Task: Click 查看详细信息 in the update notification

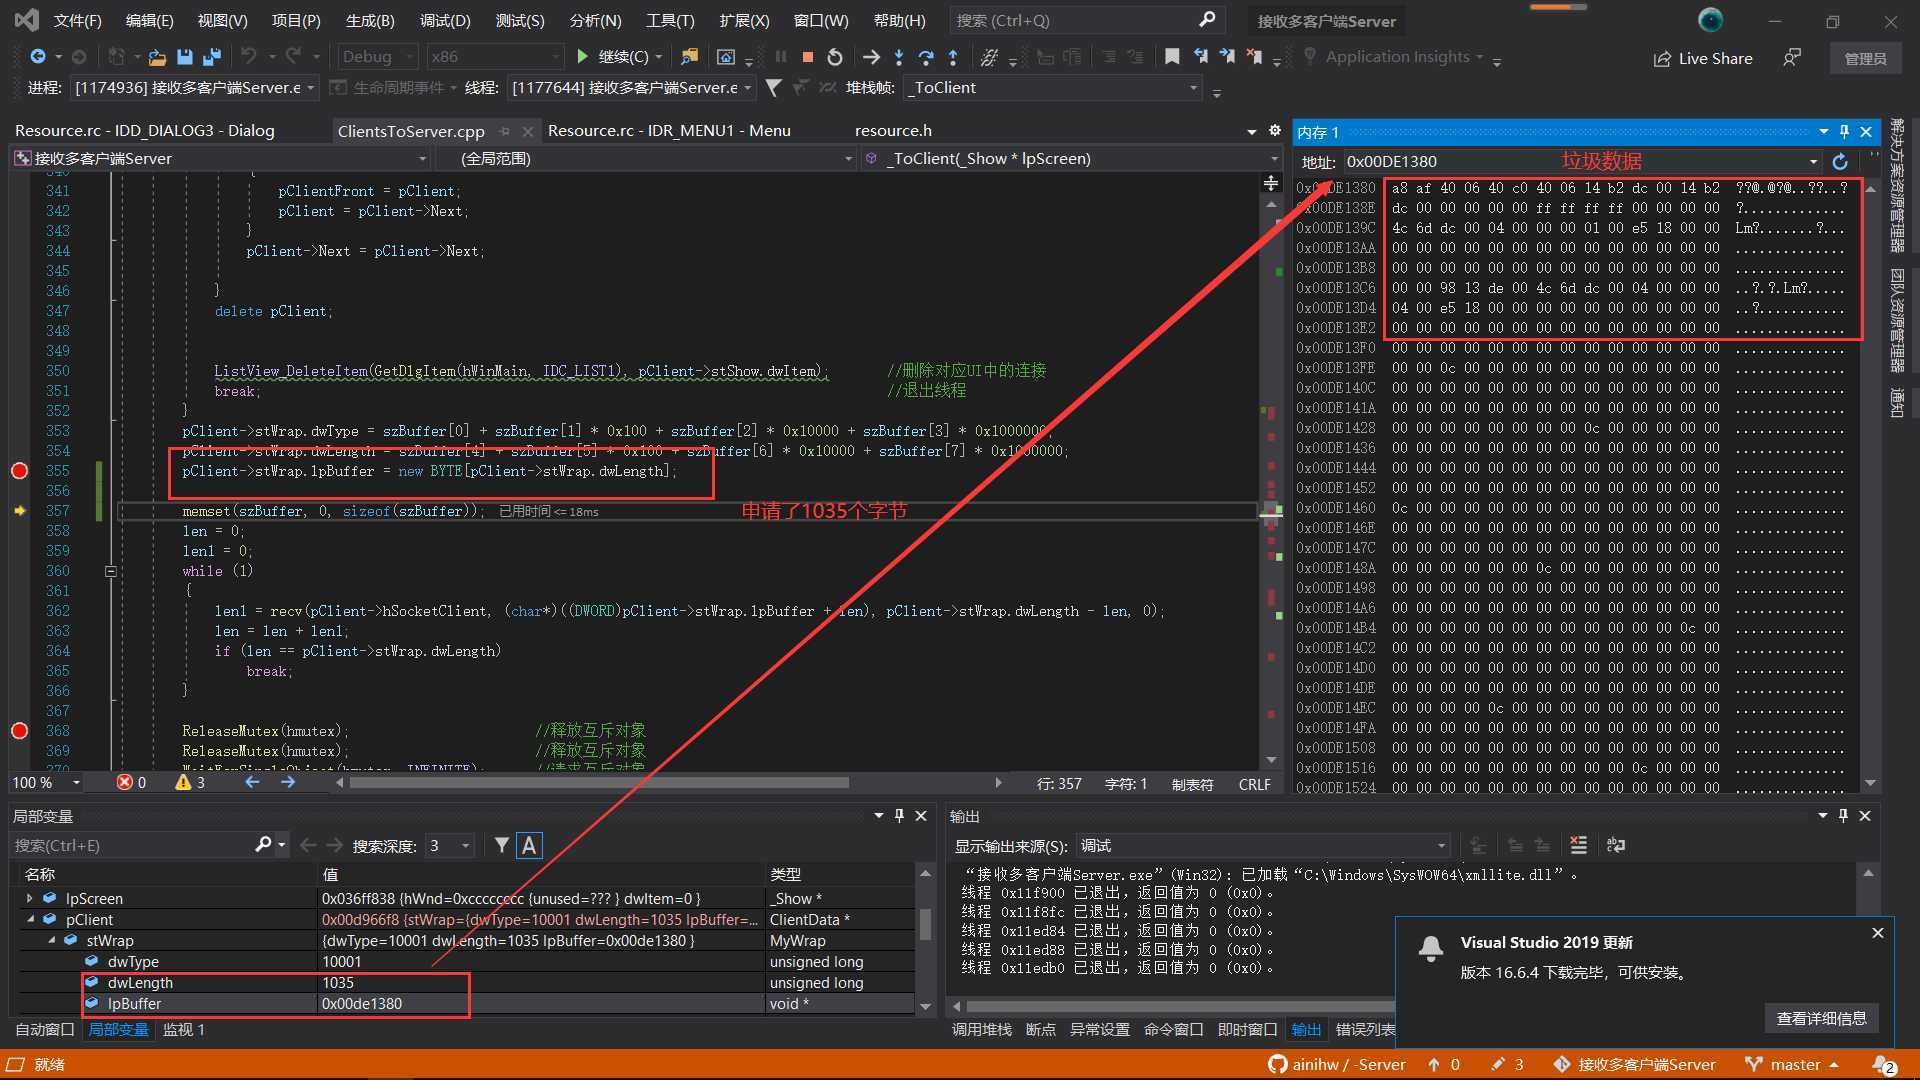Action: [1821, 1018]
